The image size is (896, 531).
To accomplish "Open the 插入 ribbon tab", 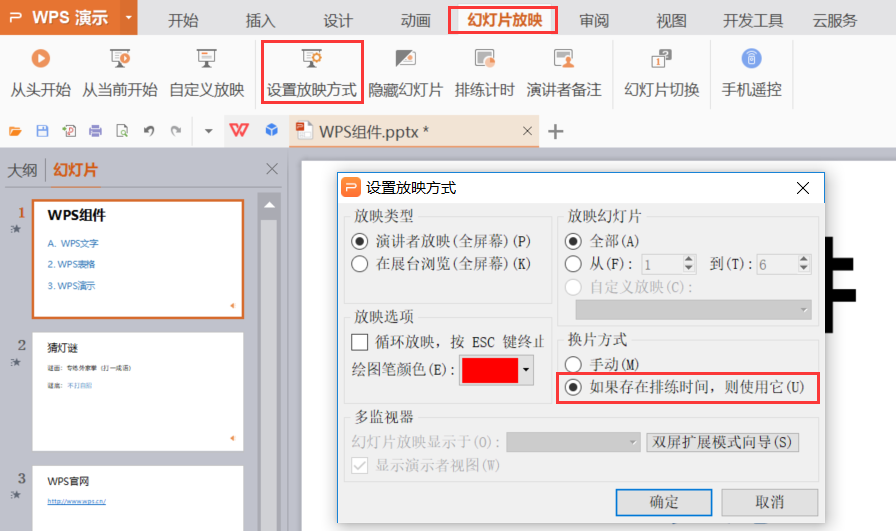I will 260,21.
